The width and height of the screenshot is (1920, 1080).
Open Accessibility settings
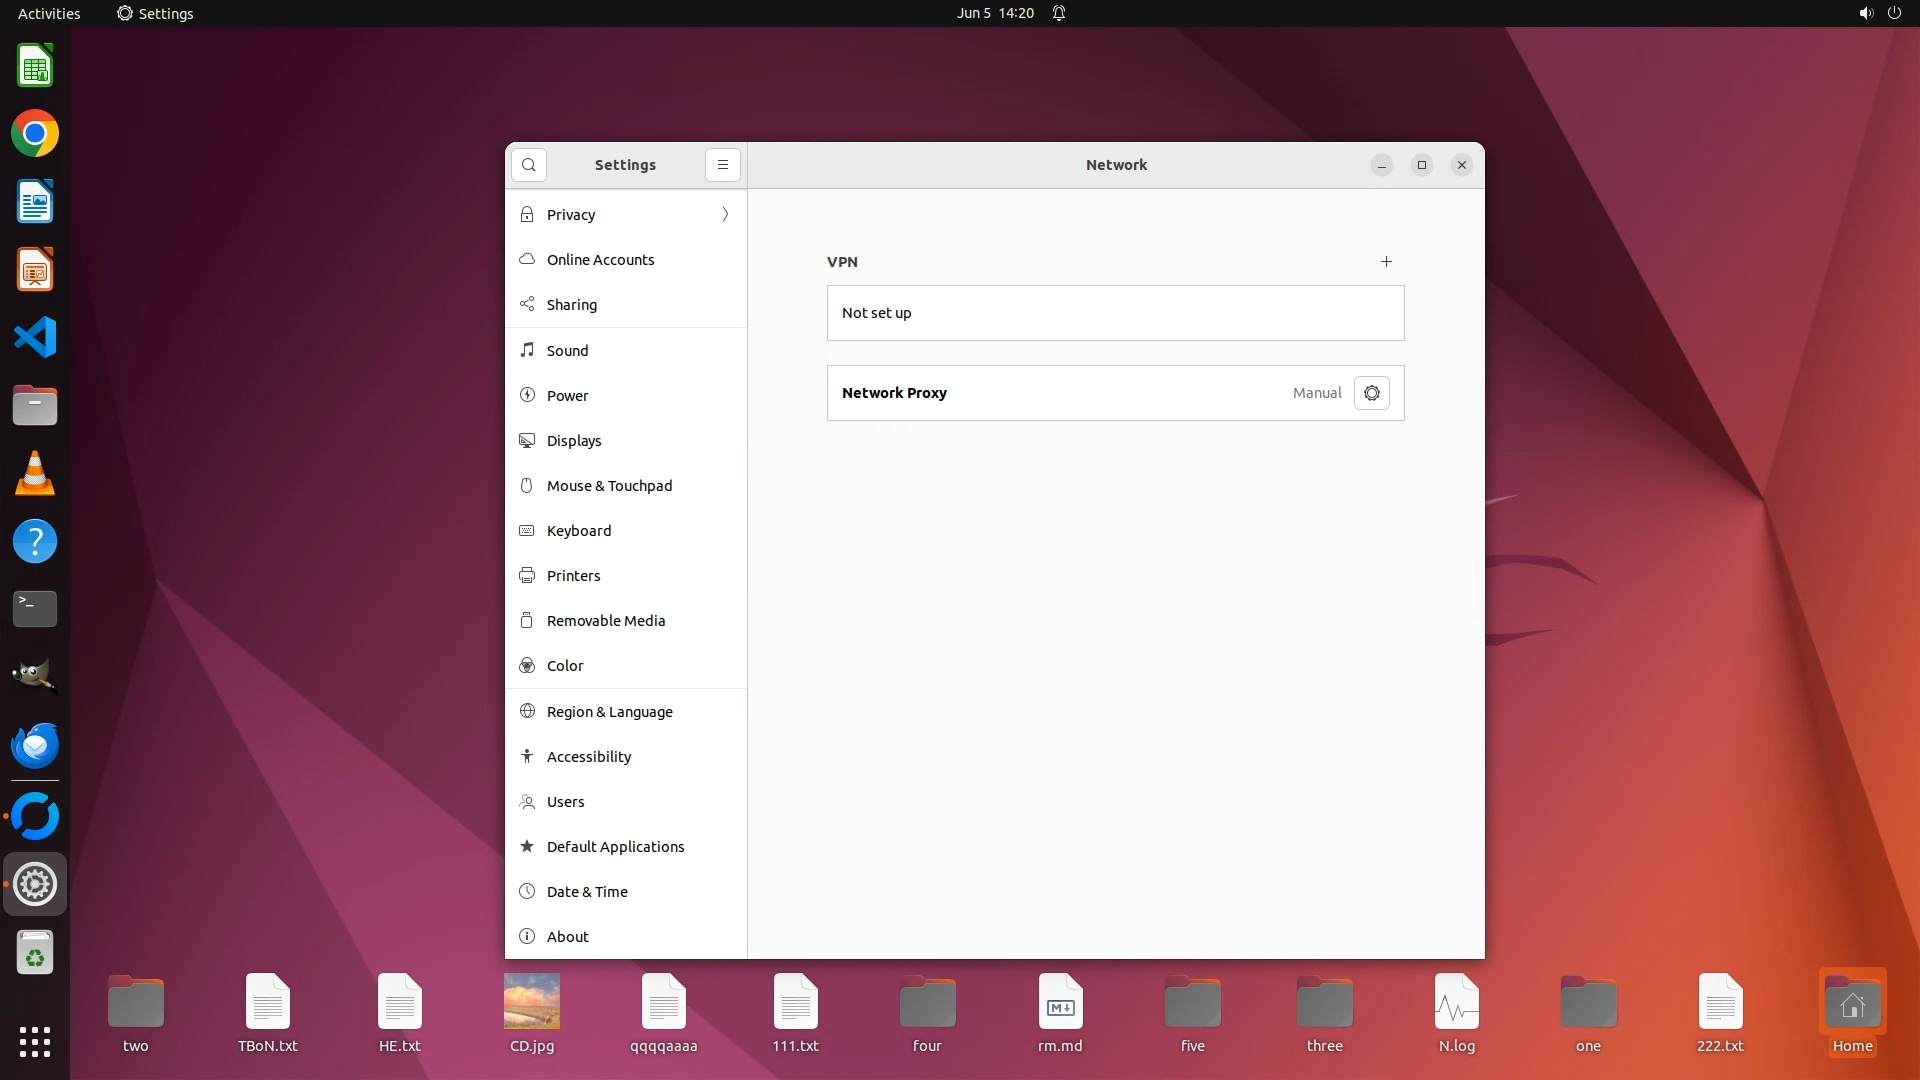coord(588,757)
